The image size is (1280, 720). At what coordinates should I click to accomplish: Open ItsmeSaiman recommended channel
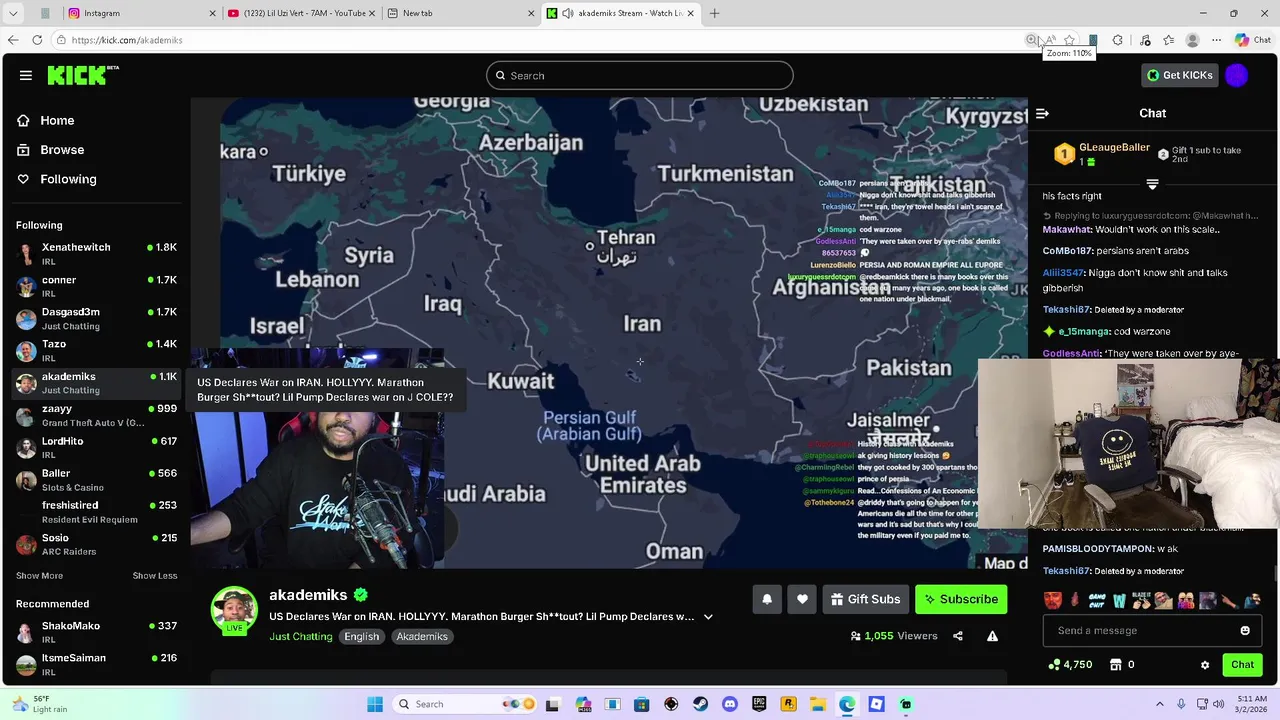96,664
